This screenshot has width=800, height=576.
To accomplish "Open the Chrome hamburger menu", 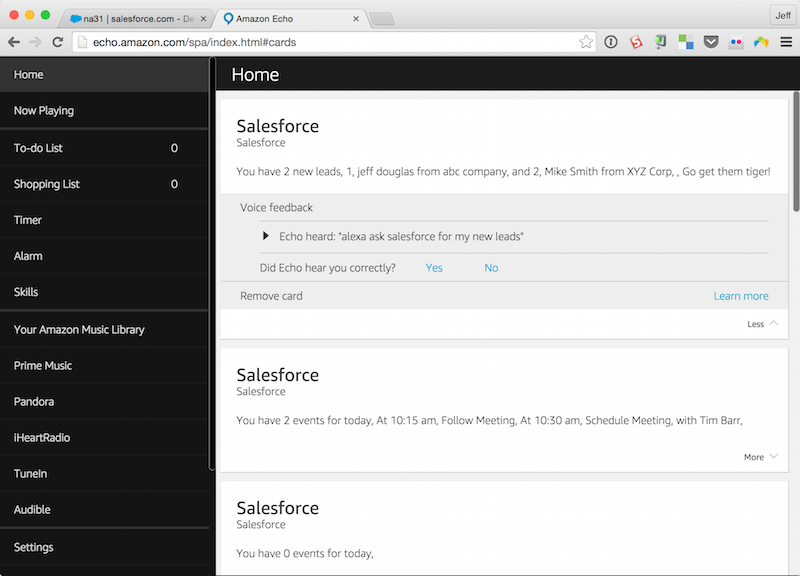I will (786, 42).
